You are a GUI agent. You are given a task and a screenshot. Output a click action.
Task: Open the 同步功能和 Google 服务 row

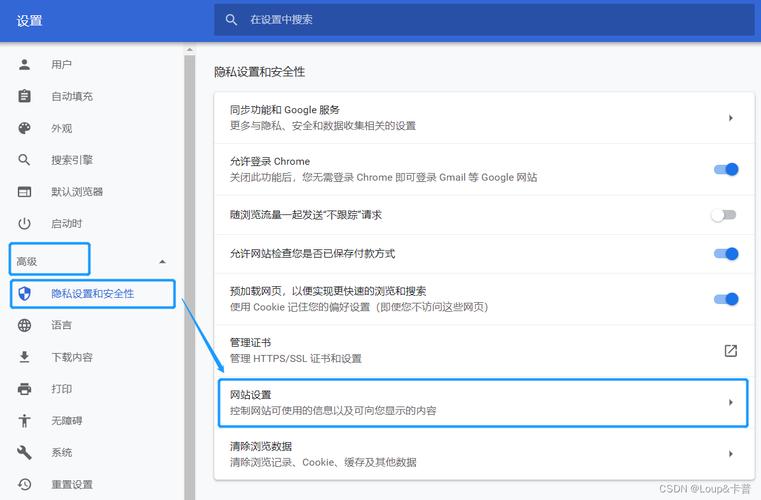pos(484,117)
